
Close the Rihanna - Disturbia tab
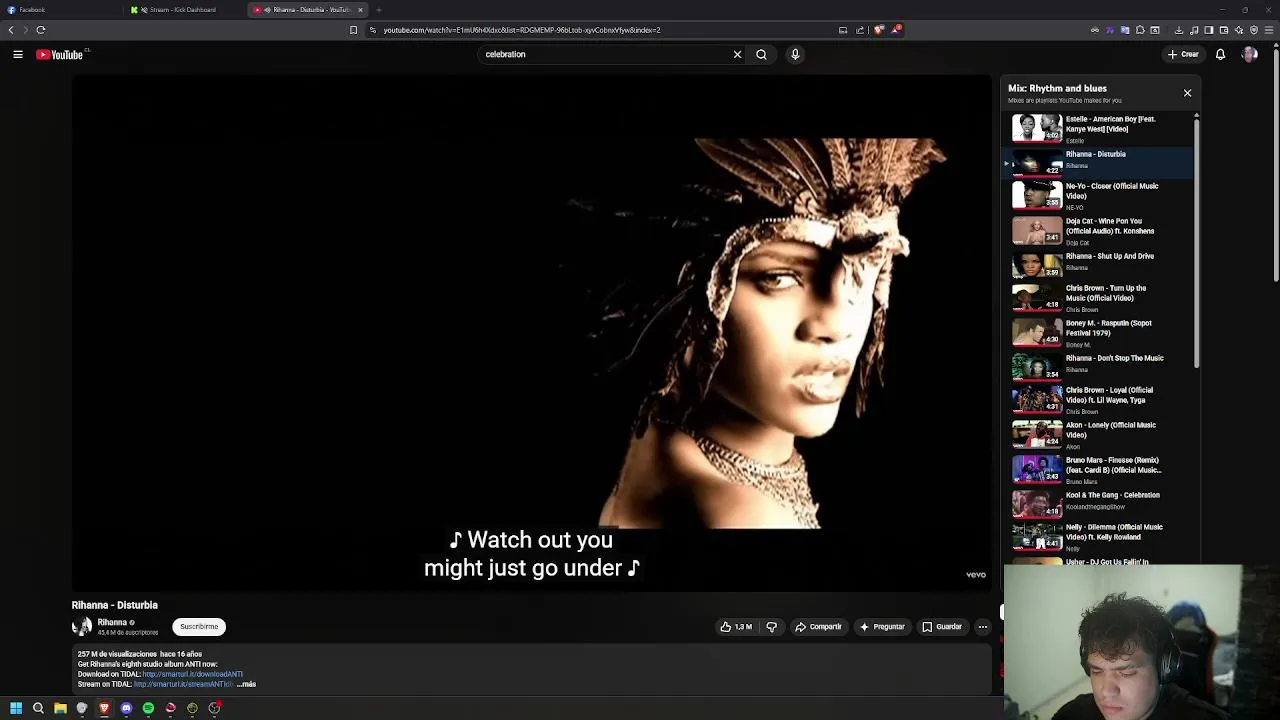(x=361, y=10)
